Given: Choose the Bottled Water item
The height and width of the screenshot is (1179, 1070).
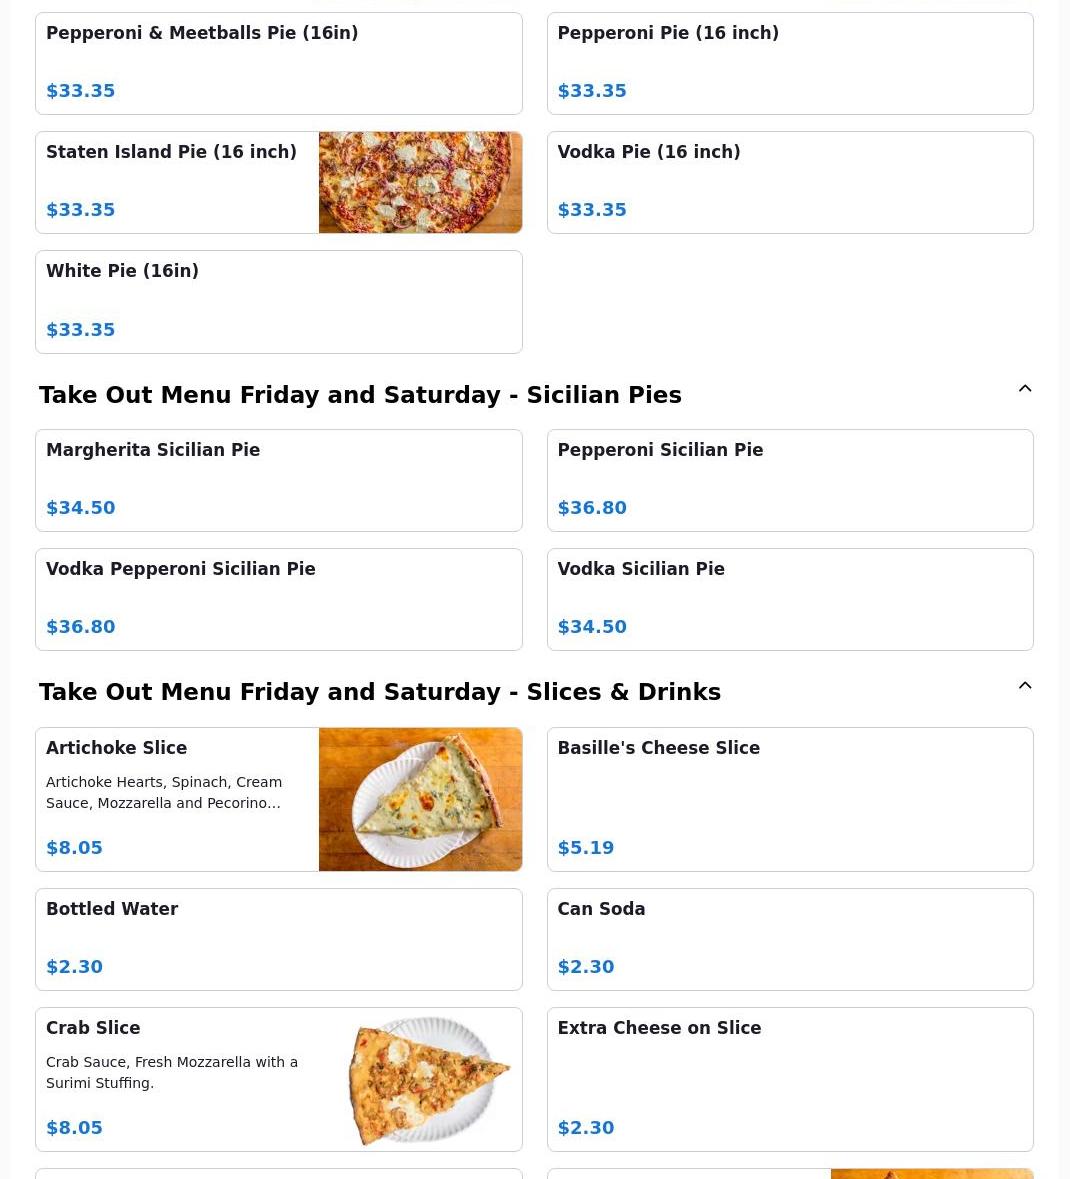Looking at the screenshot, I should point(278,940).
